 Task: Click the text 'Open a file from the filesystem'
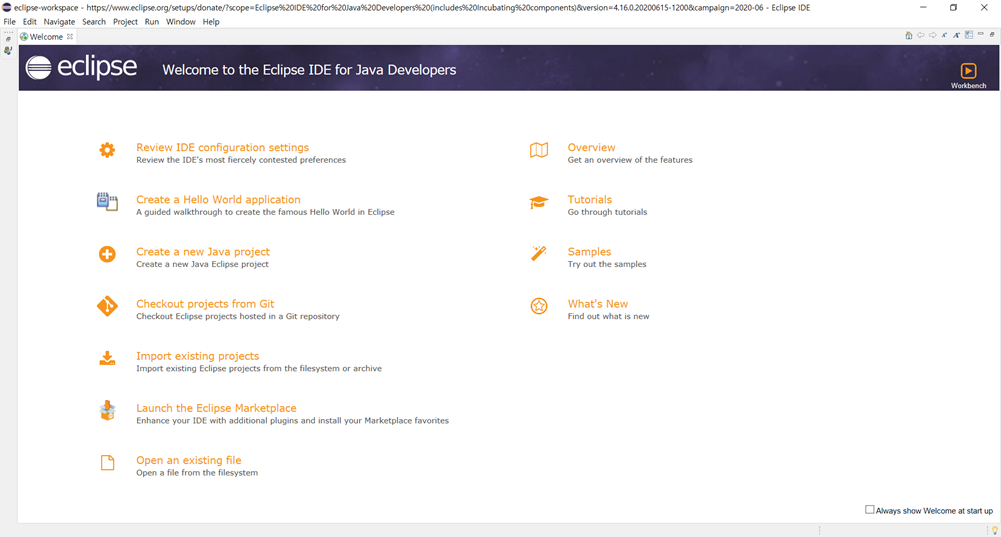[x=197, y=473]
